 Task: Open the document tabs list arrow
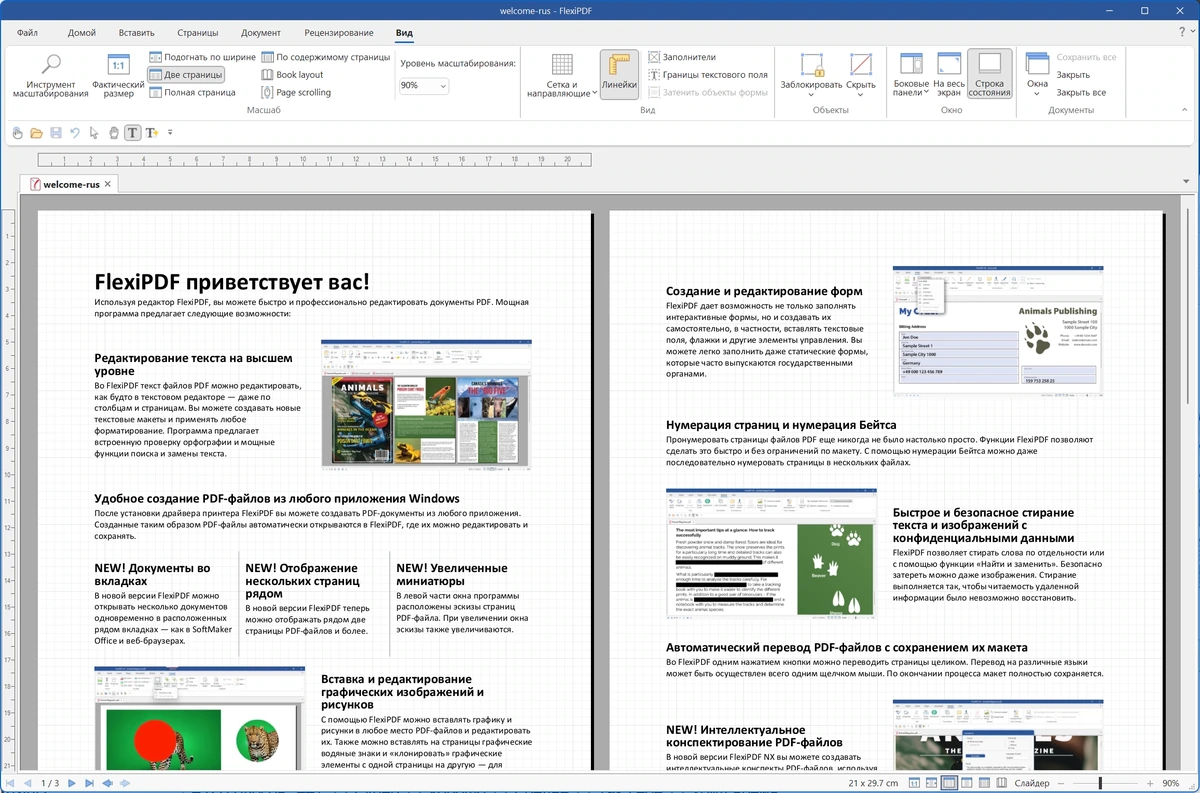[x=1186, y=182]
